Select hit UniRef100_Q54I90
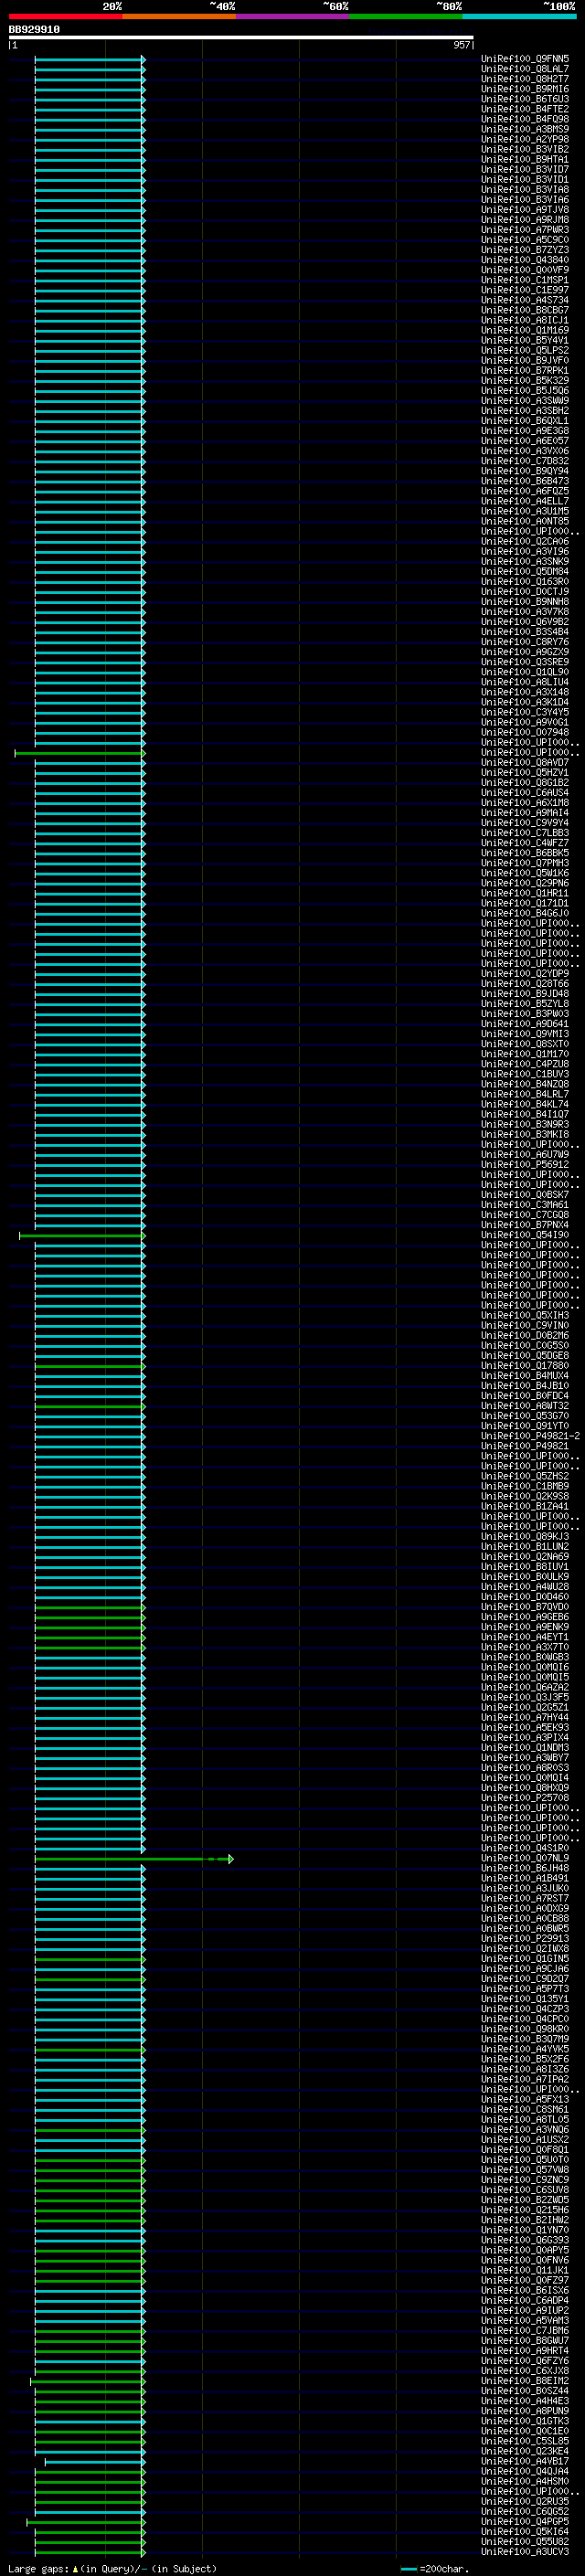585x2576 pixels. tap(525, 1235)
